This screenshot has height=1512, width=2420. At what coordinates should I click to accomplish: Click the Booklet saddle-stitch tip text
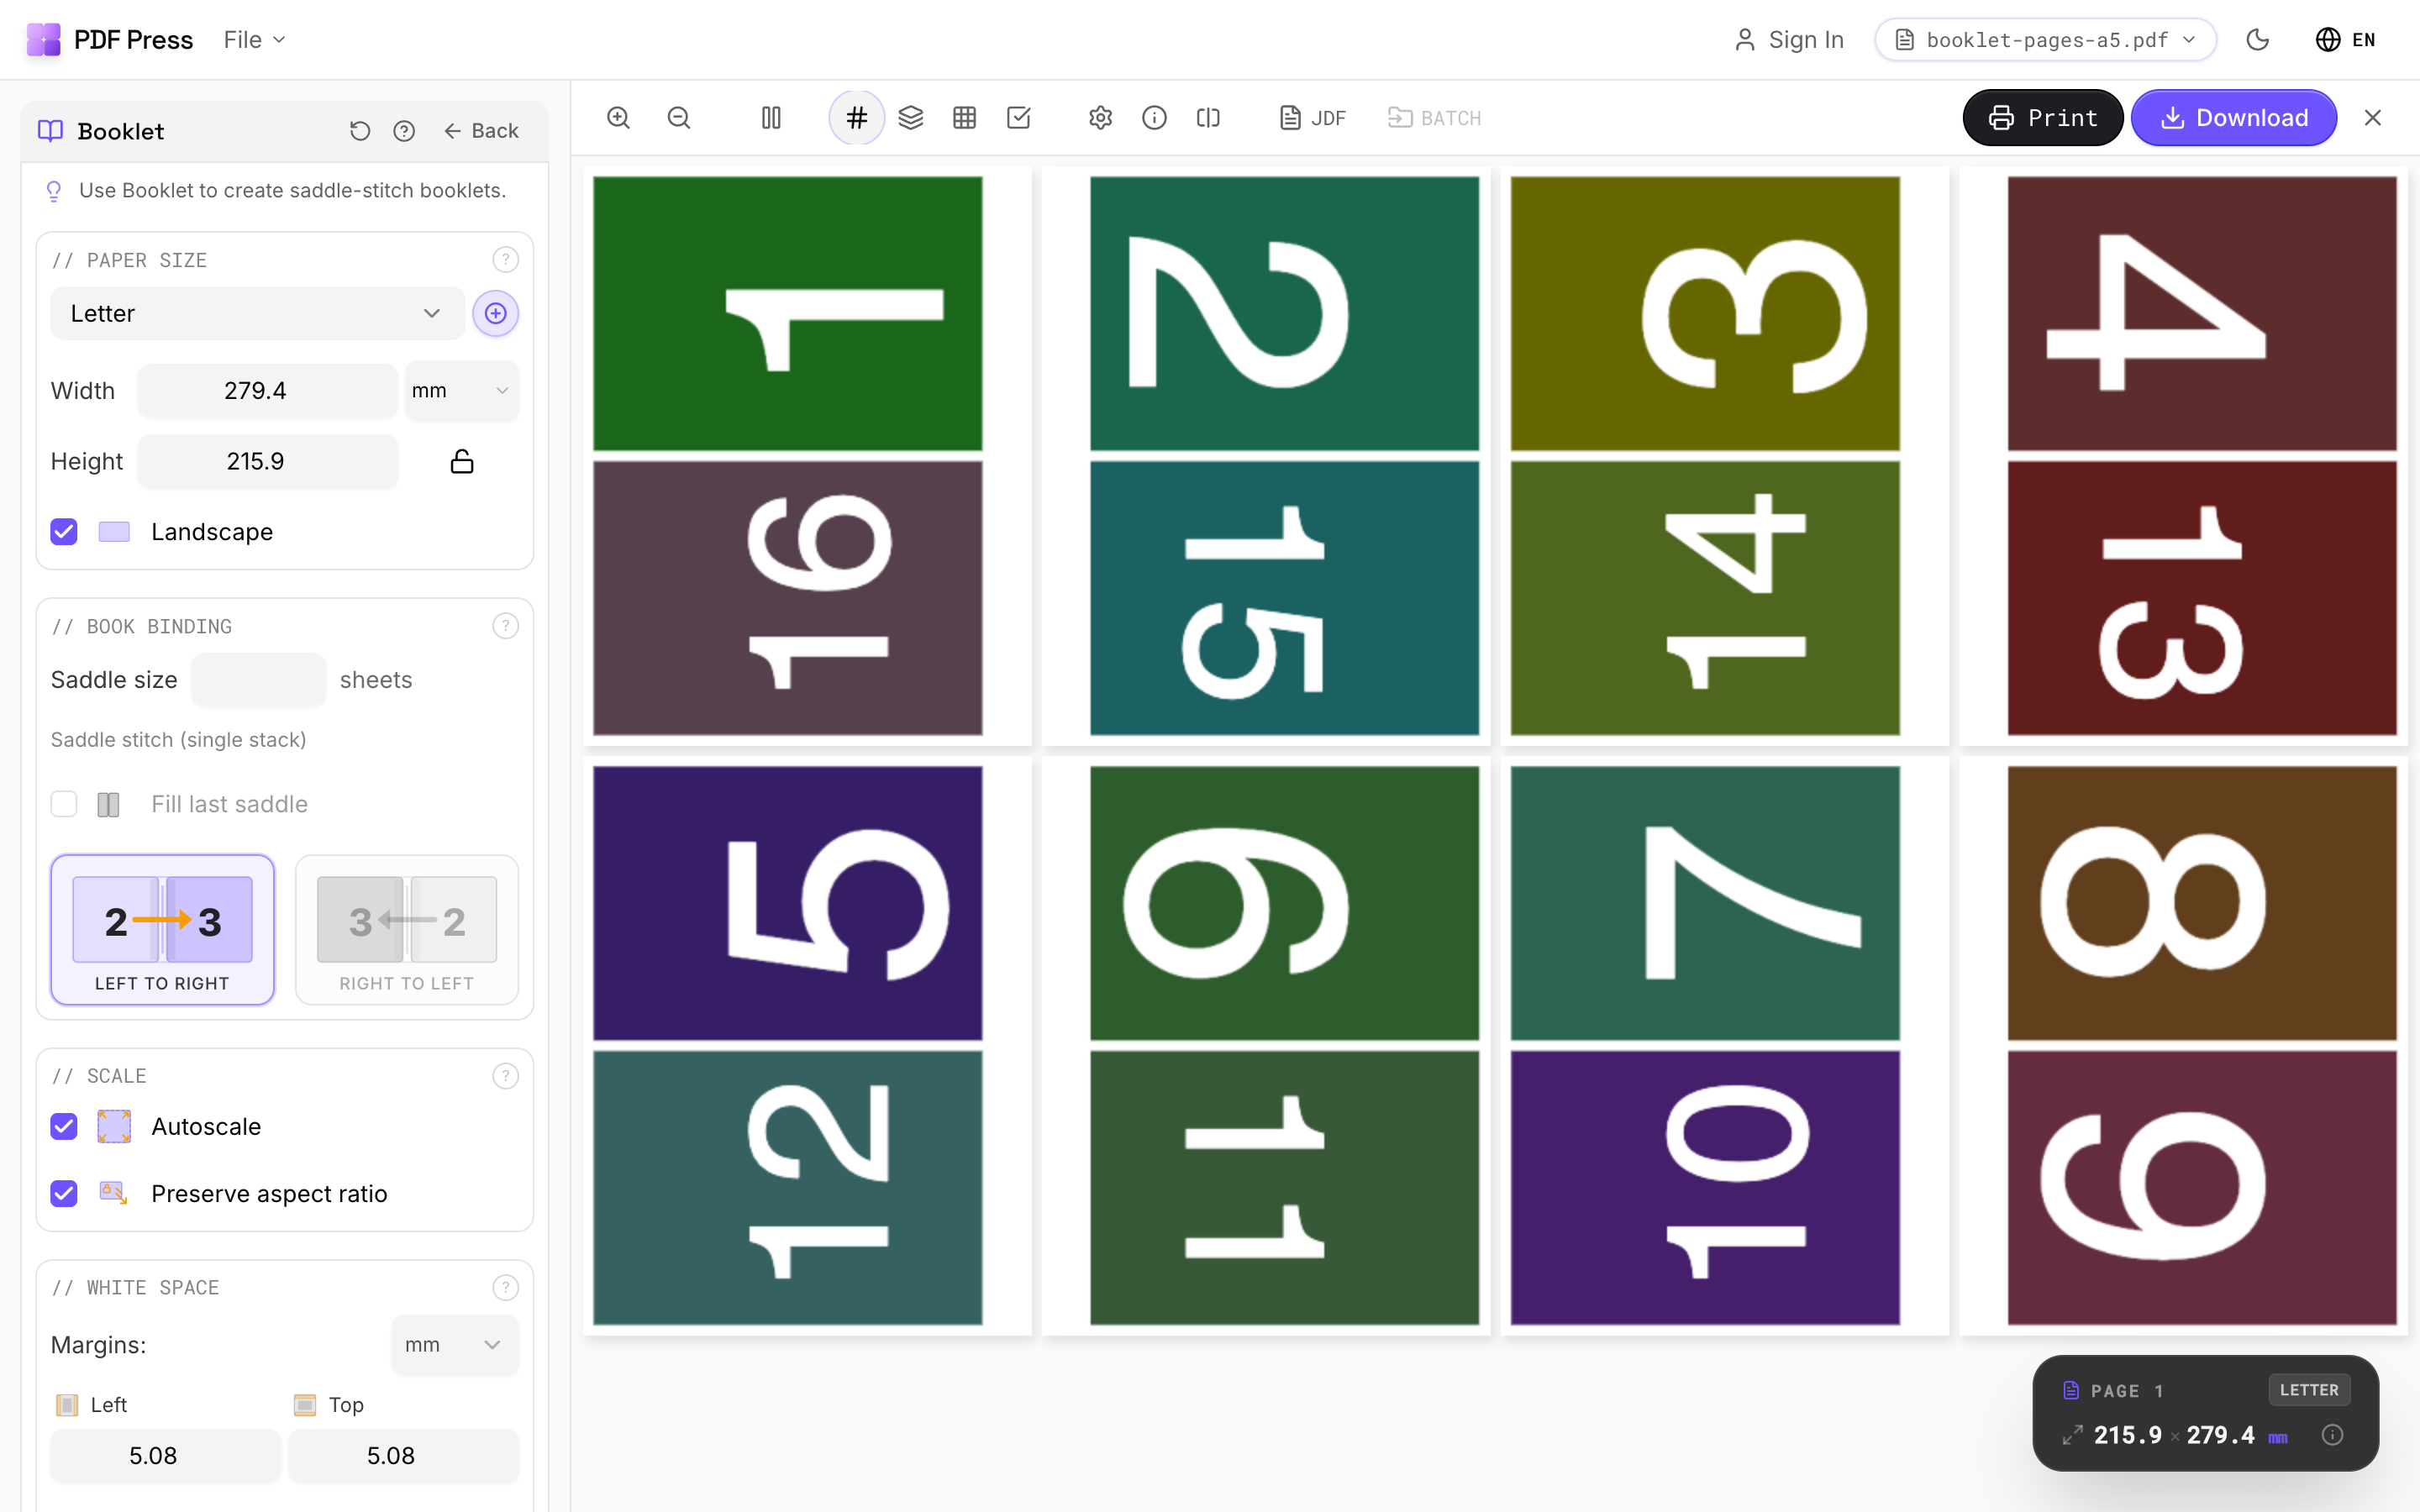tap(292, 191)
